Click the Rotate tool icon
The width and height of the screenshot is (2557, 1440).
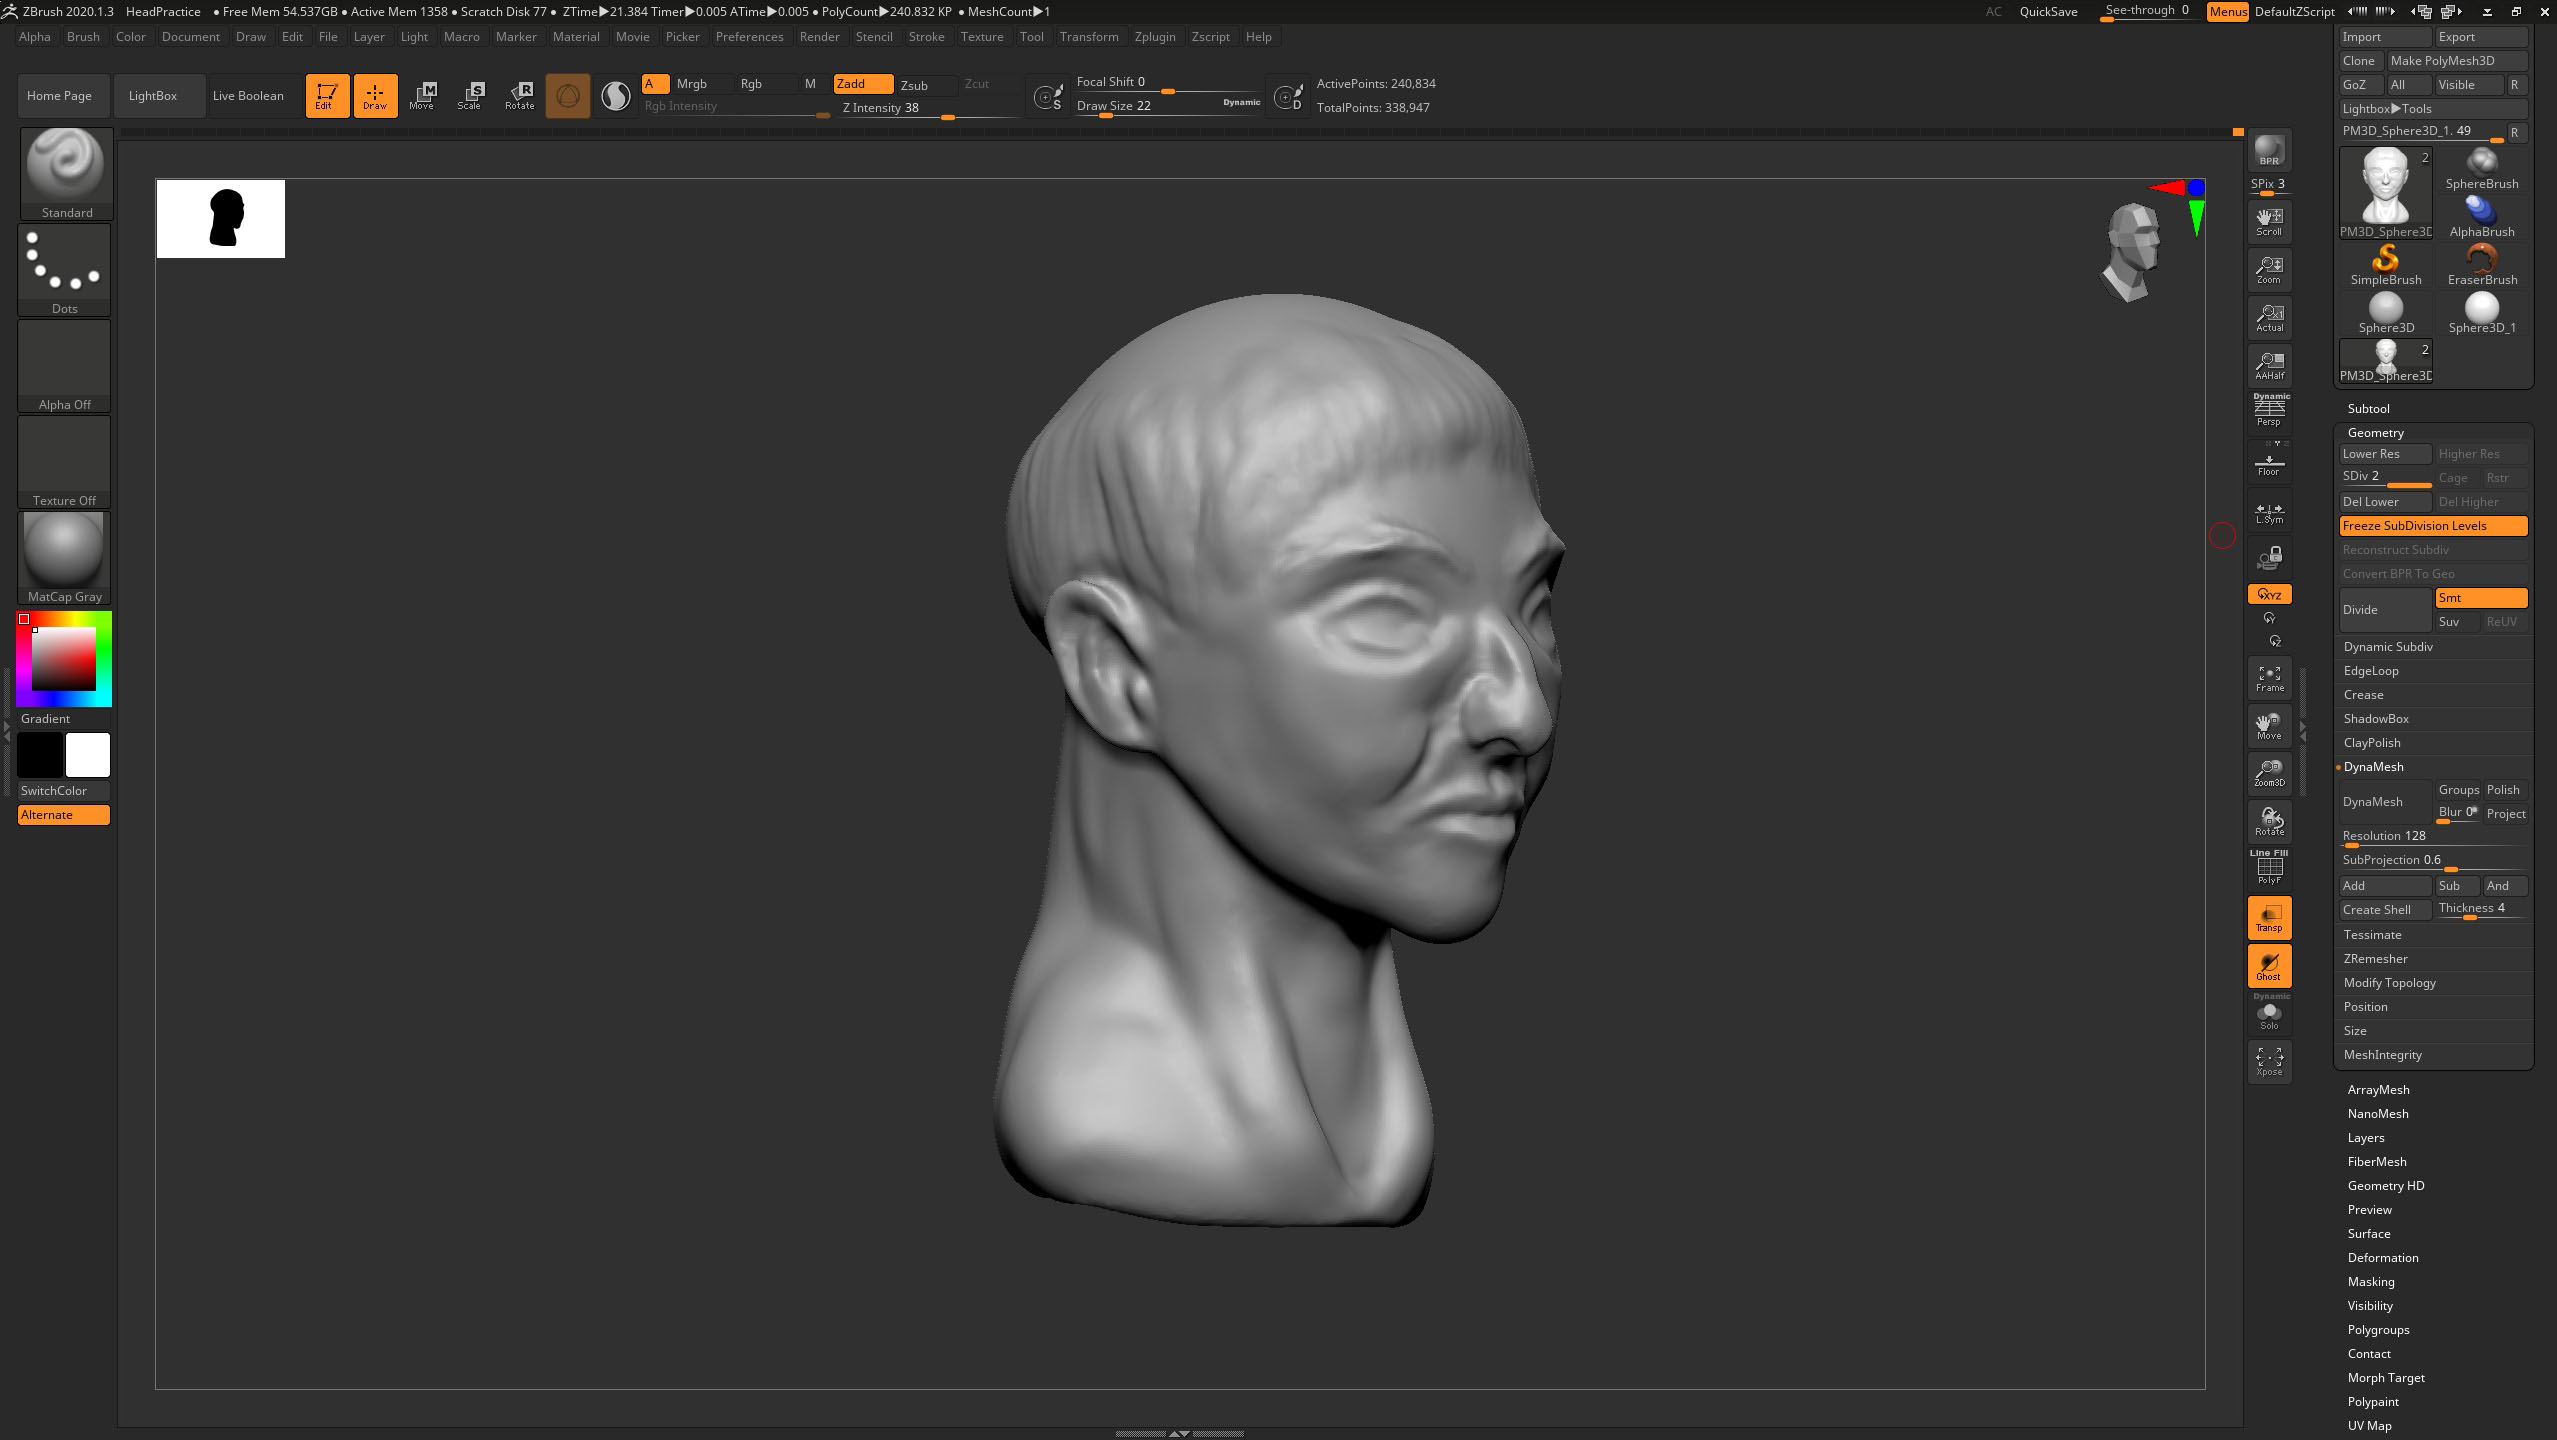point(520,93)
